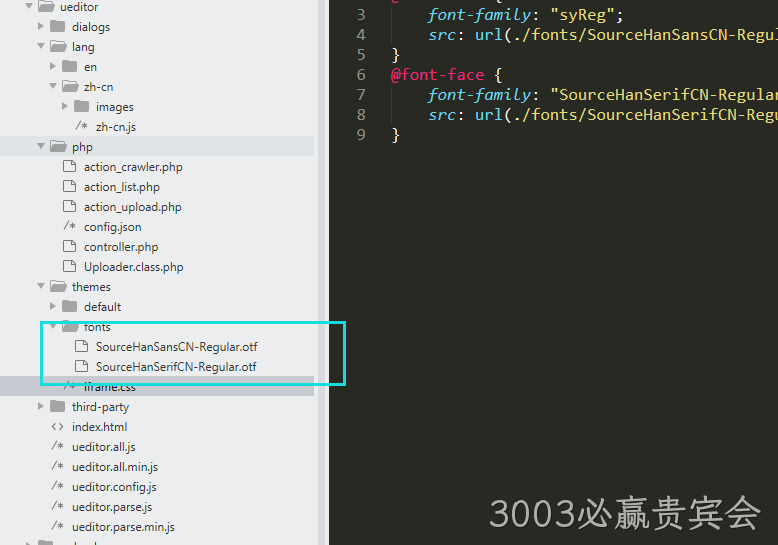The width and height of the screenshot is (778, 545).
Task: Open action_list.php file
Action: pos(122,187)
